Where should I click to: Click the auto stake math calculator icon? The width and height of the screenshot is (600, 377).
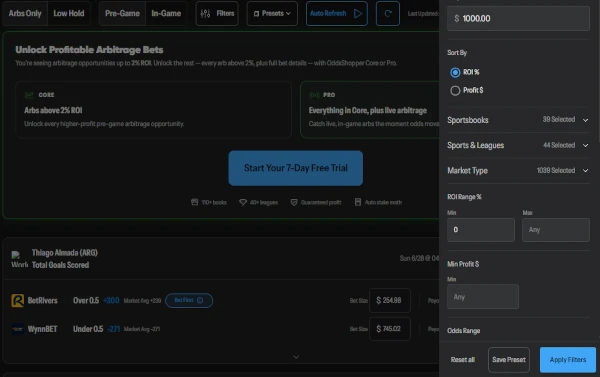pos(358,202)
